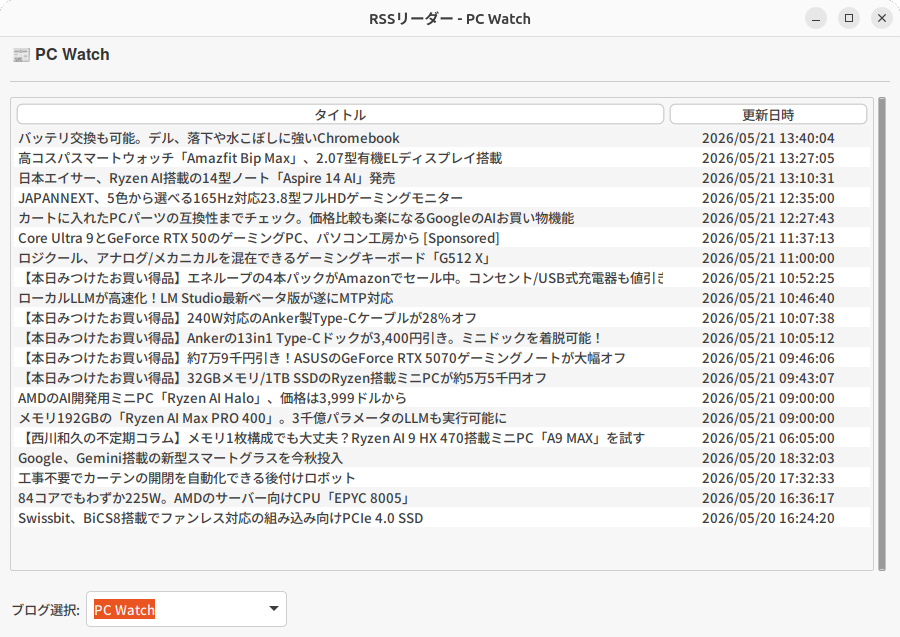This screenshot has height=637, width=900.
Task: Click the date 2026/05/21 11:00:00
Action: tap(768, 258)
